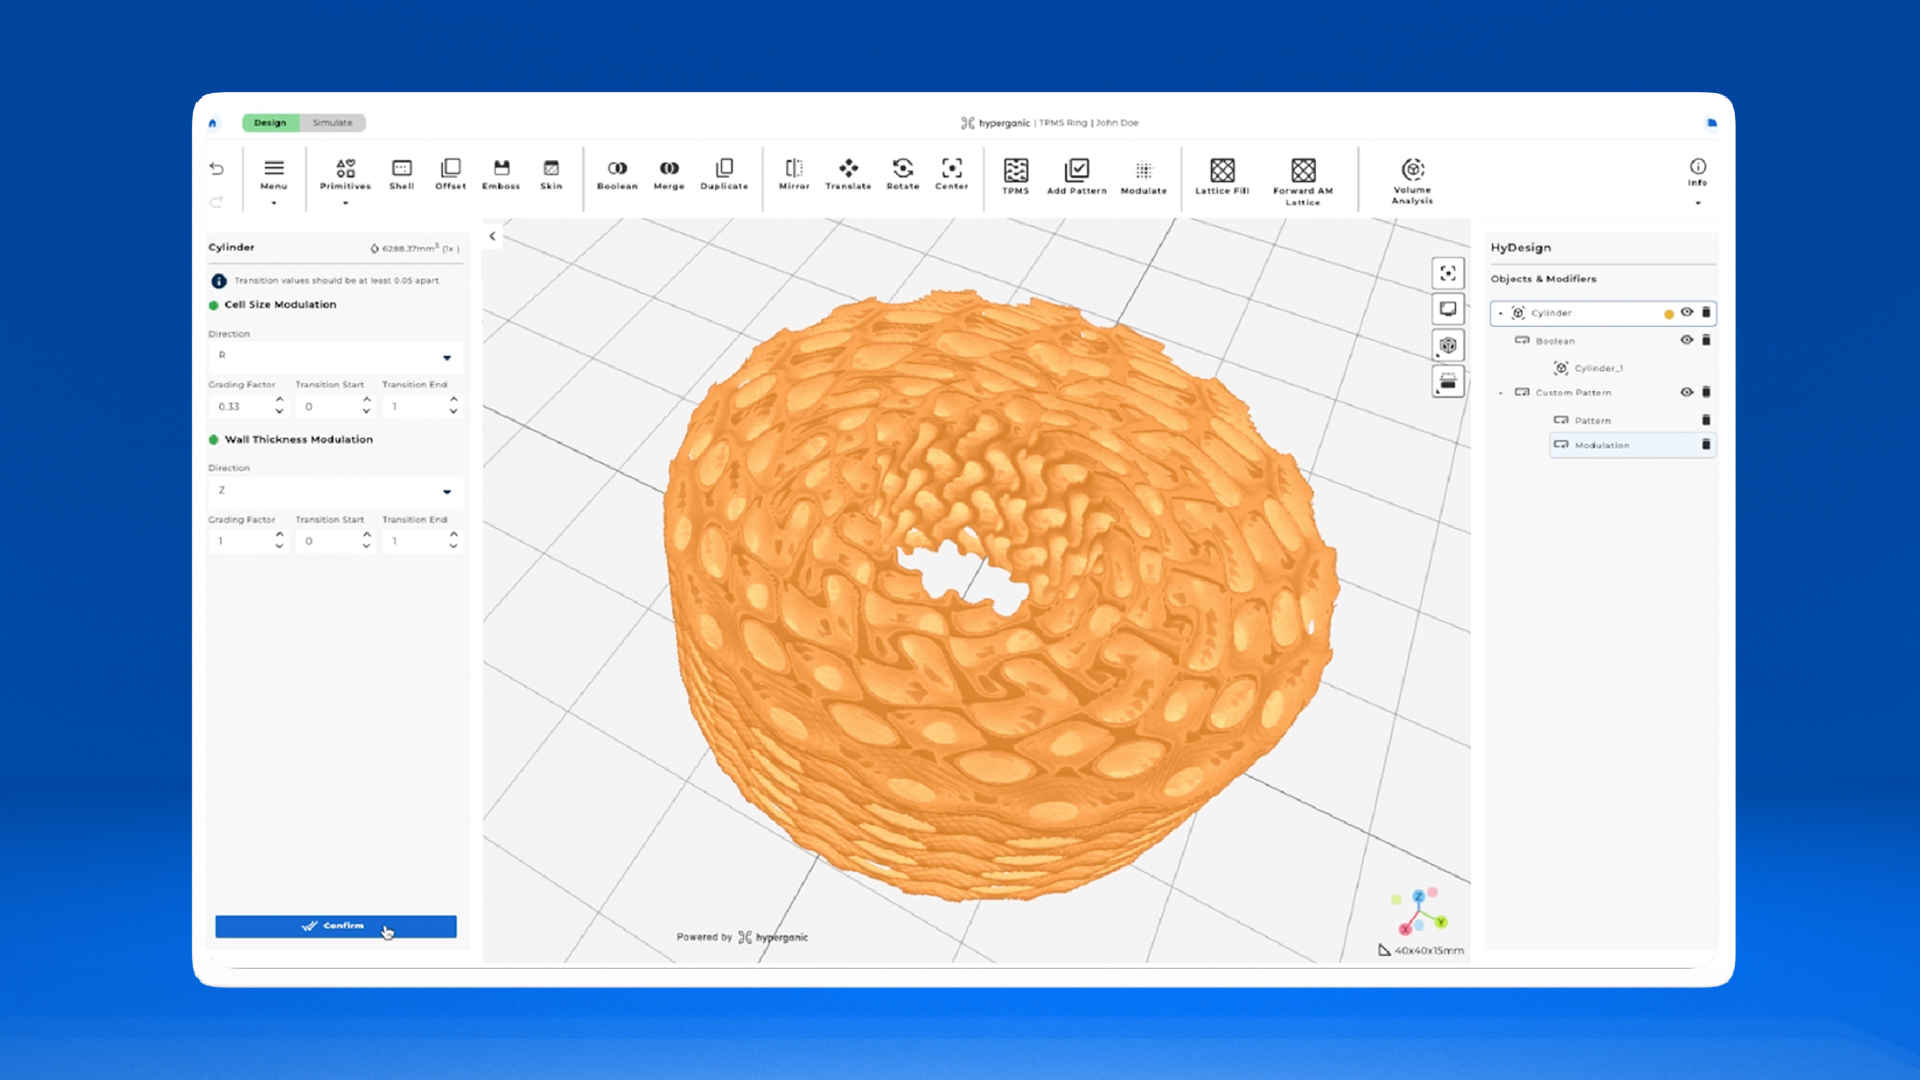Click the blue Confirm button
1920x1080 pixels.
(x=335, y=926)
